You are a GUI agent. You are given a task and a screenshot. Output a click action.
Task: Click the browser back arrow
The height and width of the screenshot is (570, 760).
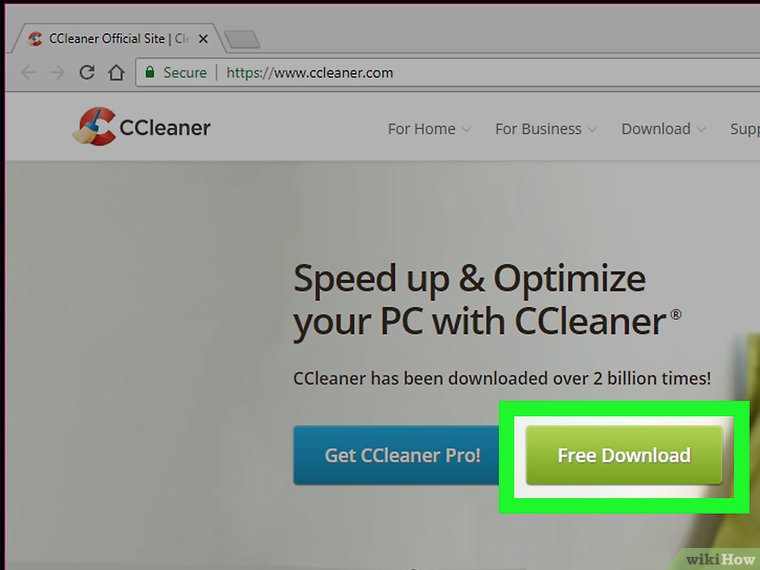point(28,73)
